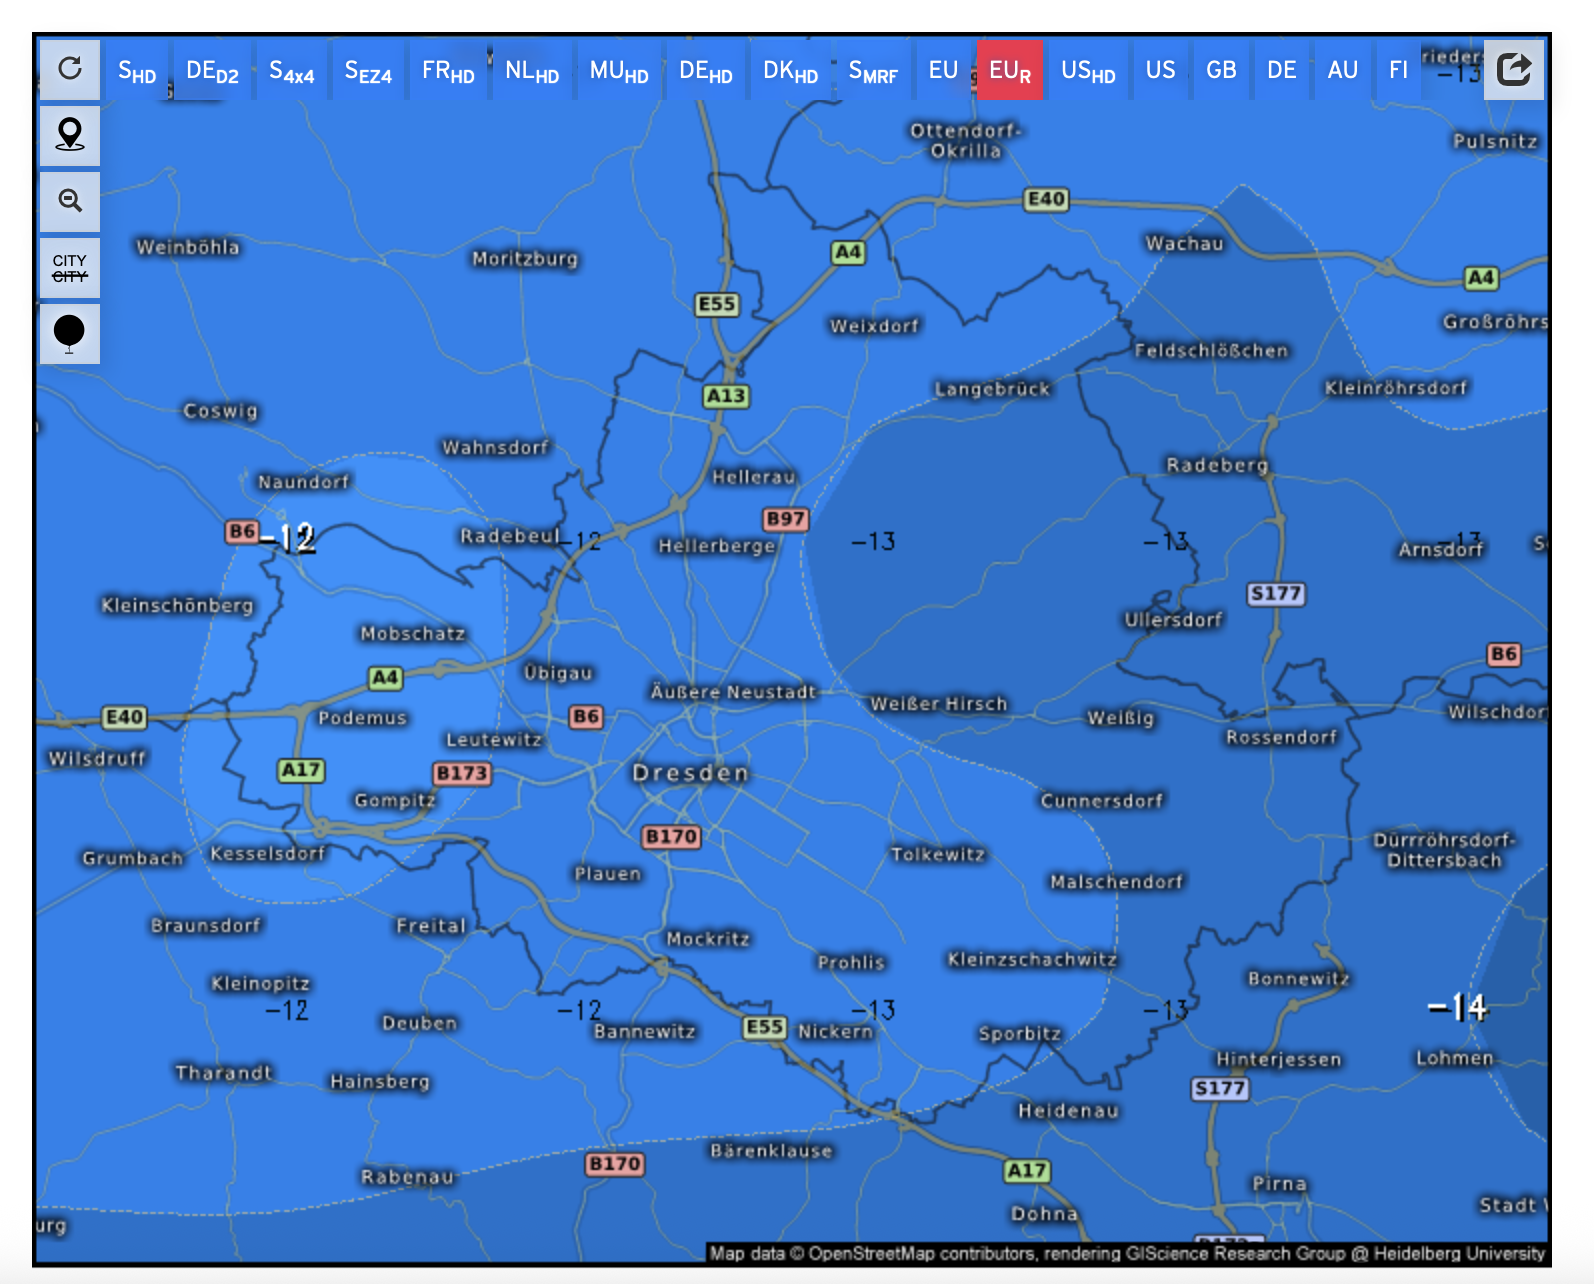Click the highlighted EUR model tab

pyautogui.click(x=1010, y=71)
